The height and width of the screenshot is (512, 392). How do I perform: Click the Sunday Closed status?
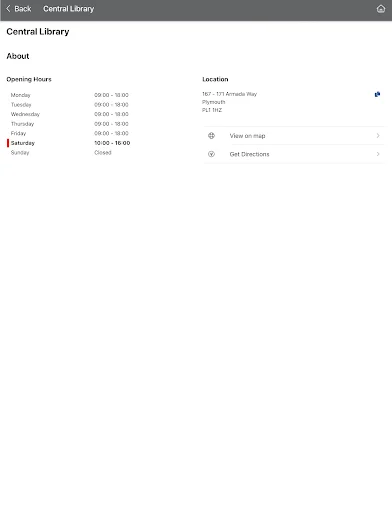coord(103,153)
